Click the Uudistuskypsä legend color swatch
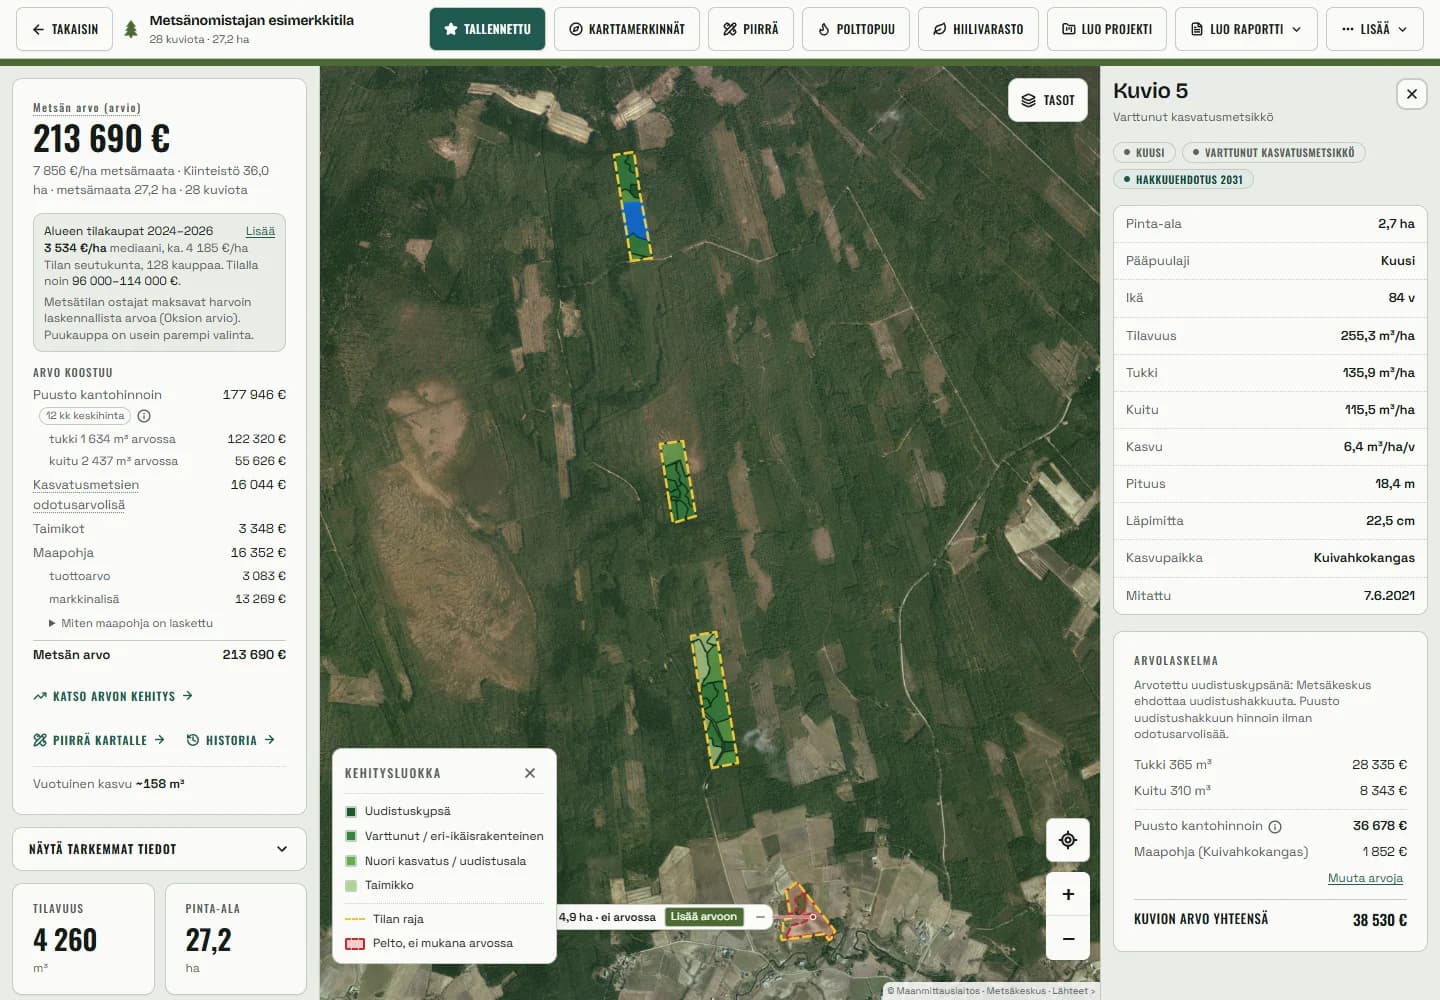Screen dimensions: 1440x1000 click(x=351, y=812)
